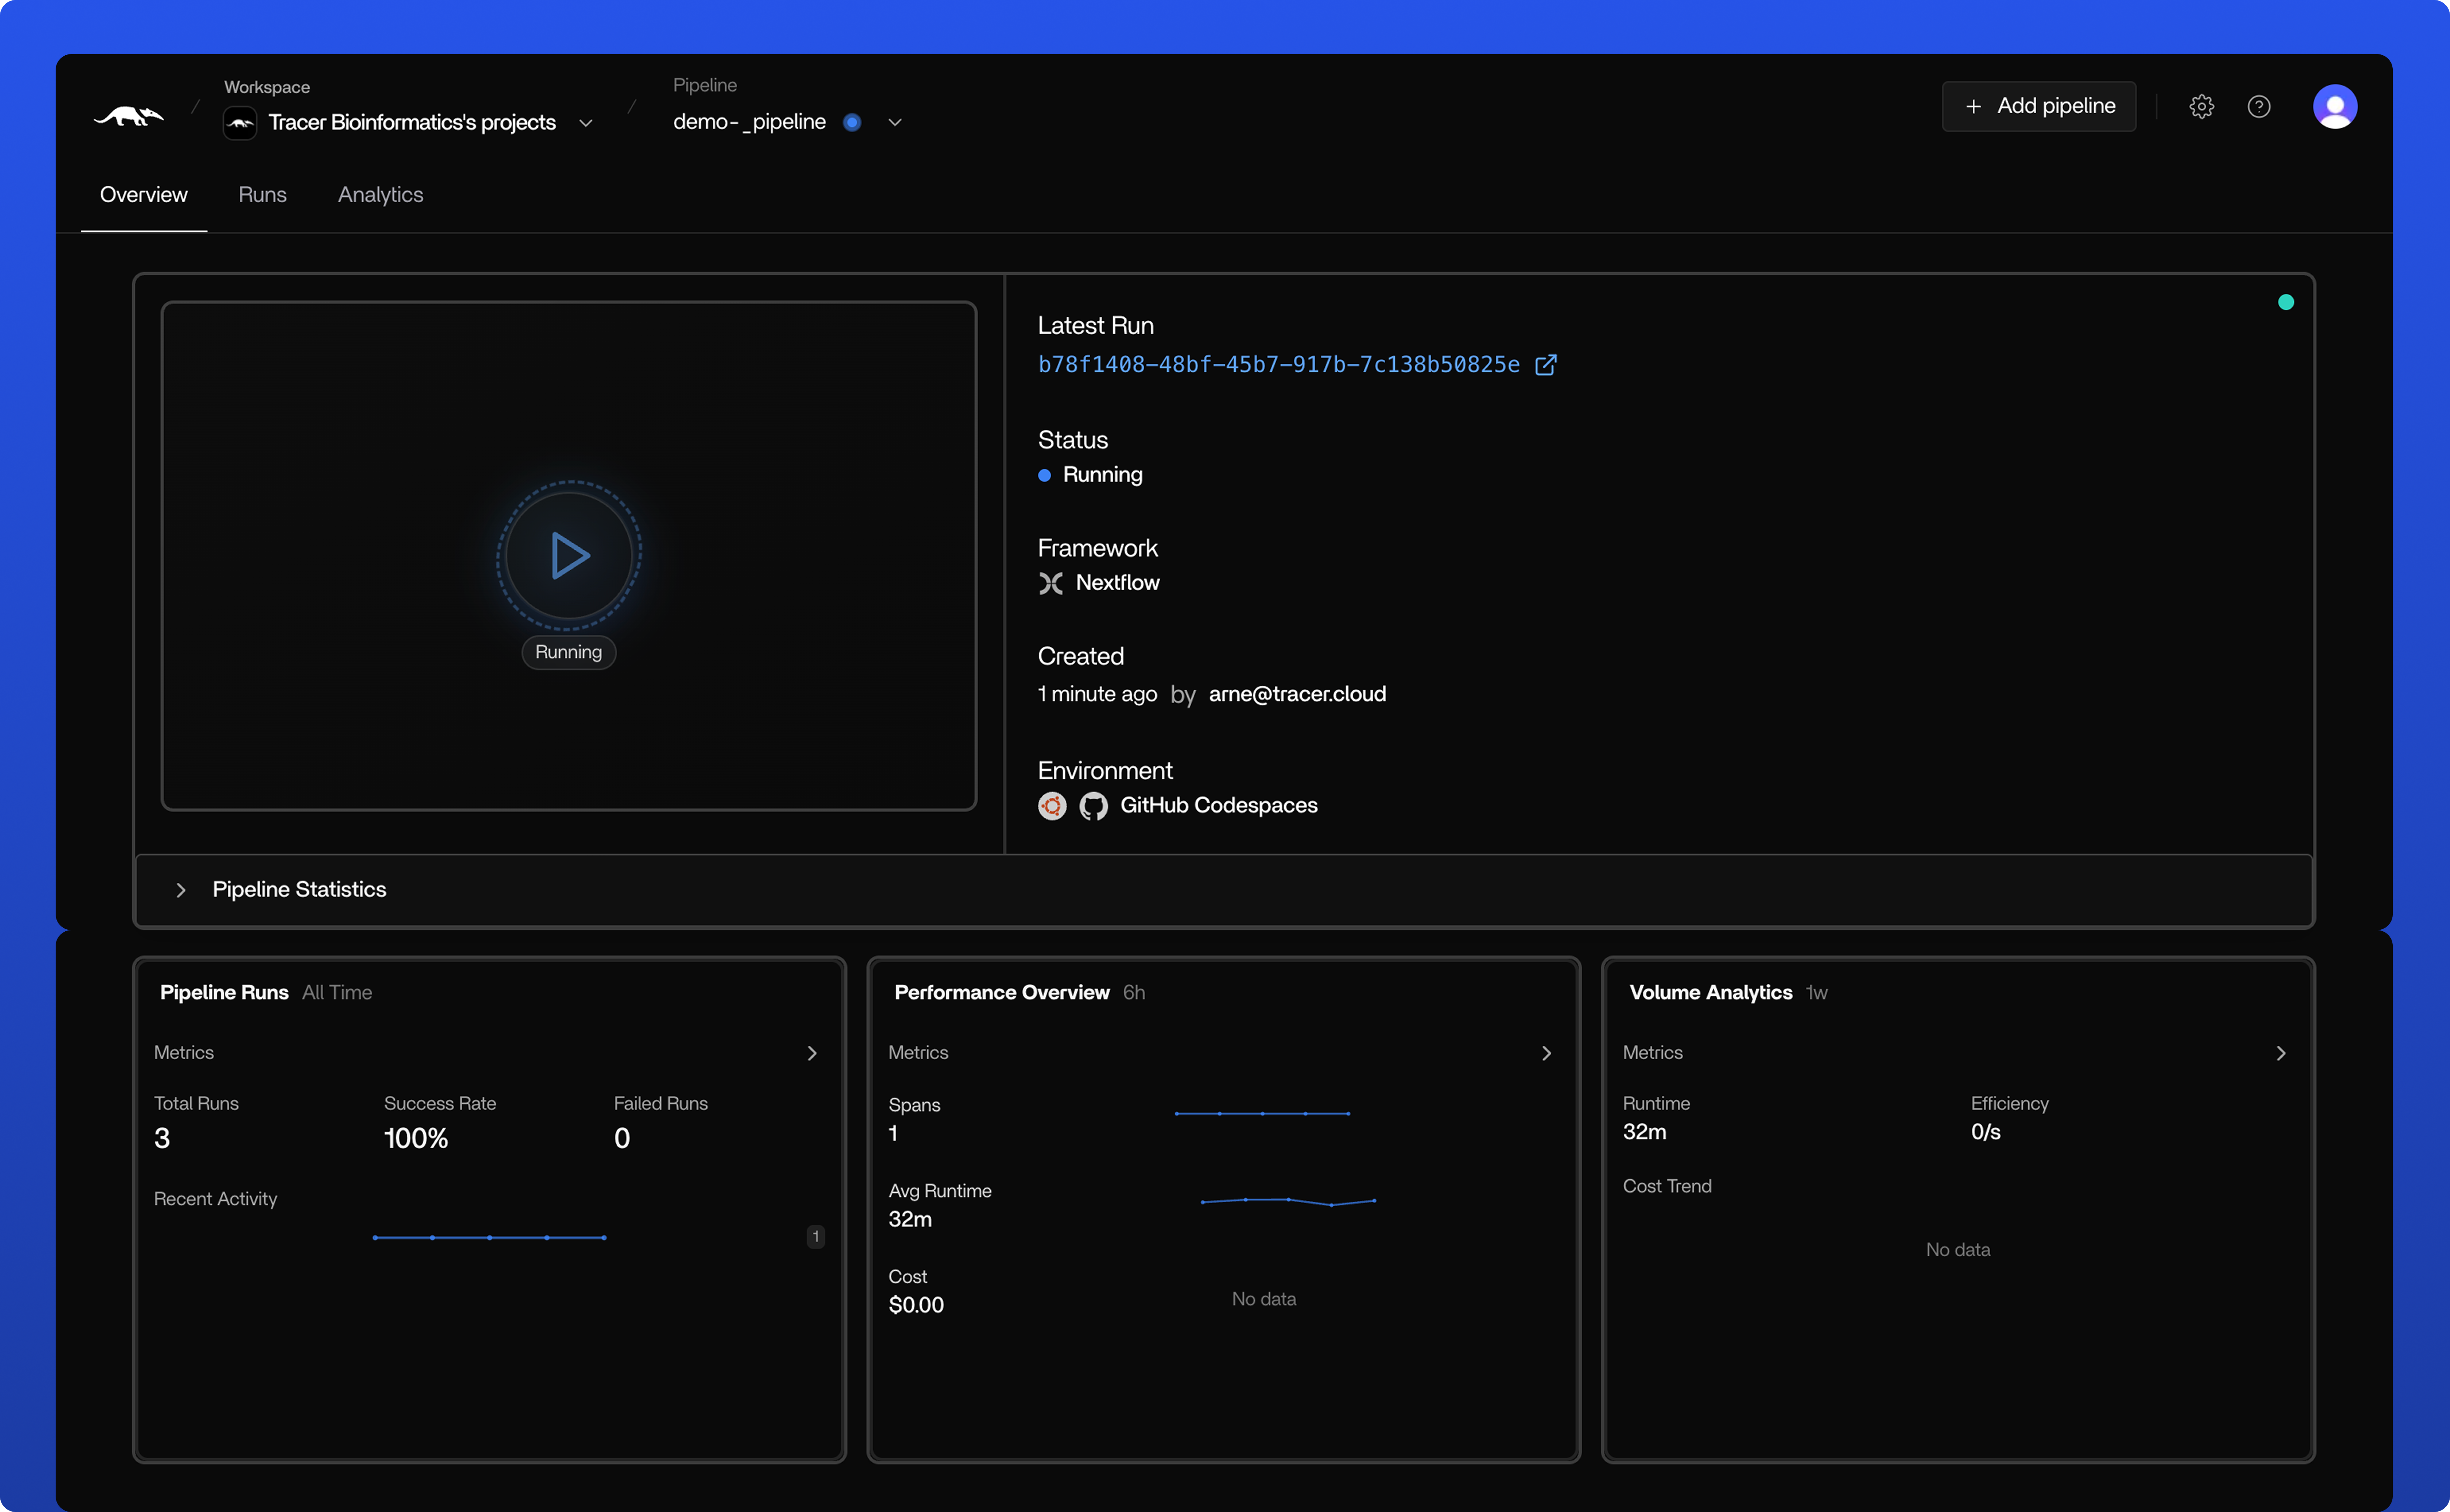Open the demo-_pipeline selector dropdown

[895, 123]
